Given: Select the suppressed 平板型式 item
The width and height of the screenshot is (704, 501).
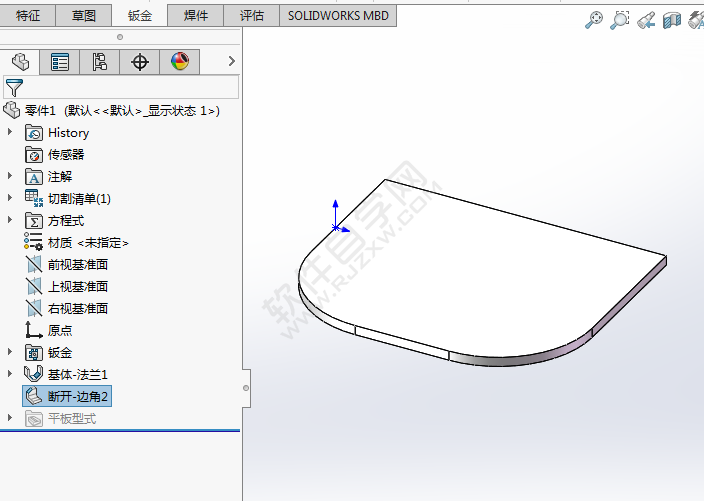Looking at the screenshot, I should (x=72, y=419).
